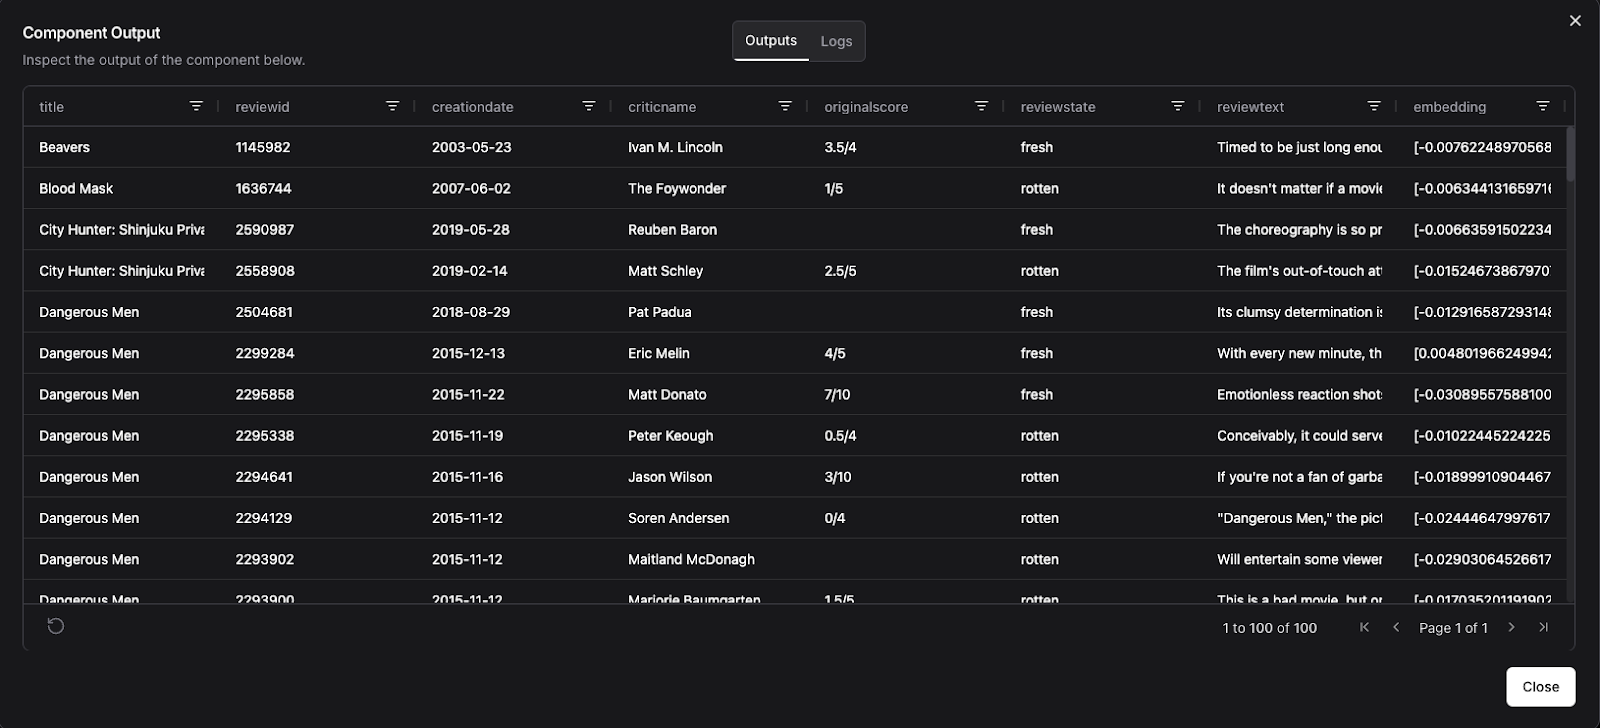This screenshot has width=1600, height=728.
Task: Open filter menu for reviewid column
Action: pyautogui.click(x=392, y=106)
